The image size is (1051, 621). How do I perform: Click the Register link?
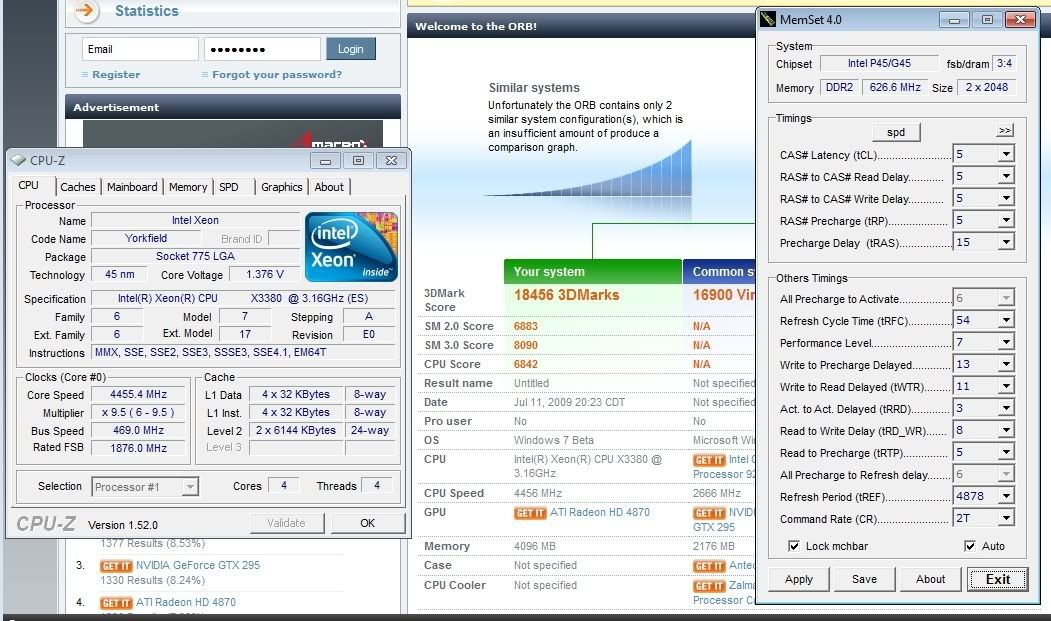[116, 74]
